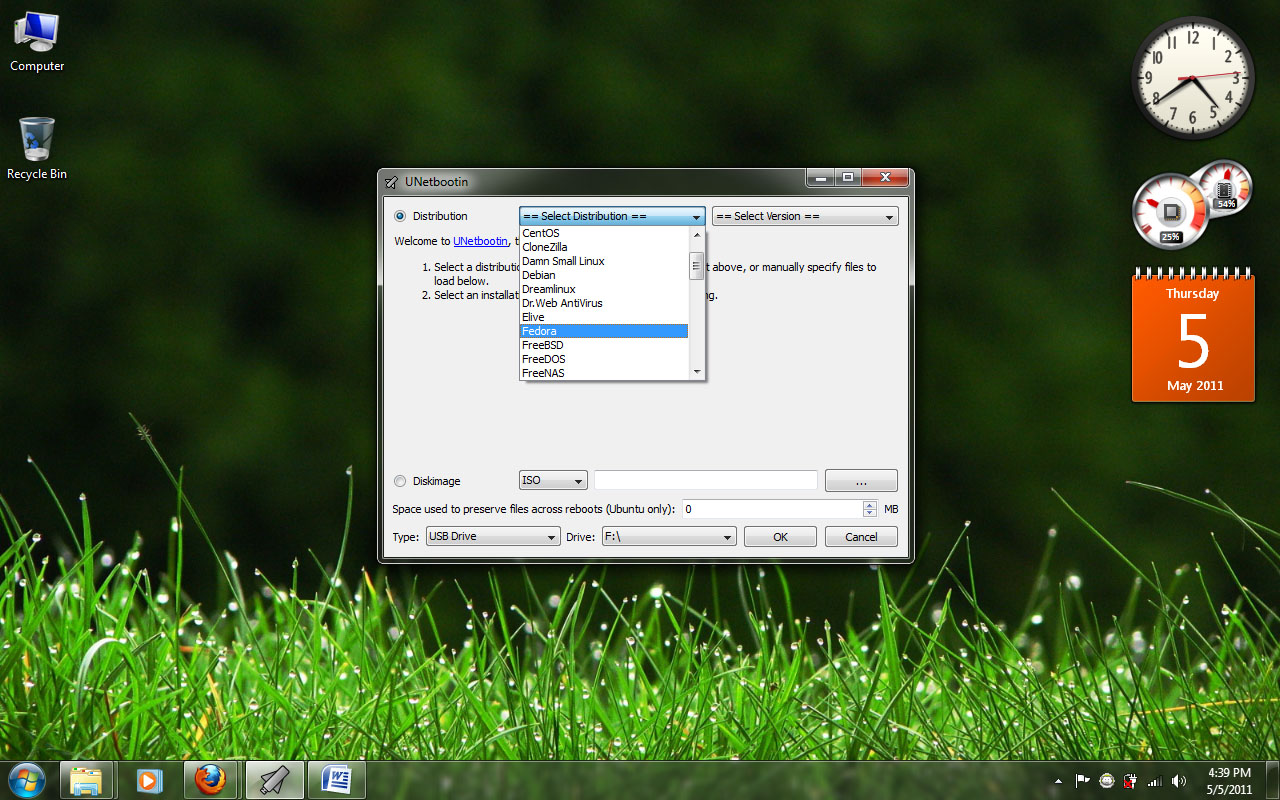The width and height of the screenshot is (1280, 800).
Task: Open the Windows Start menu
Action: click(27, 779)
